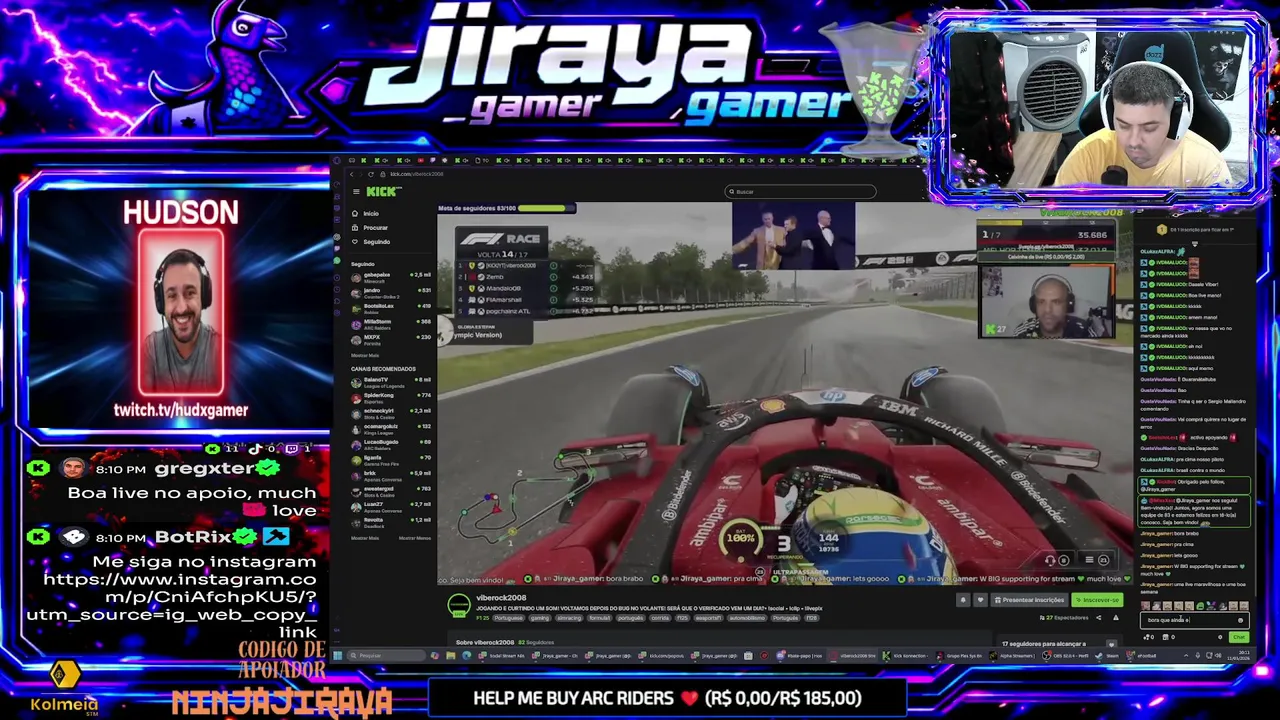Focus the Buscar search field

800,191
